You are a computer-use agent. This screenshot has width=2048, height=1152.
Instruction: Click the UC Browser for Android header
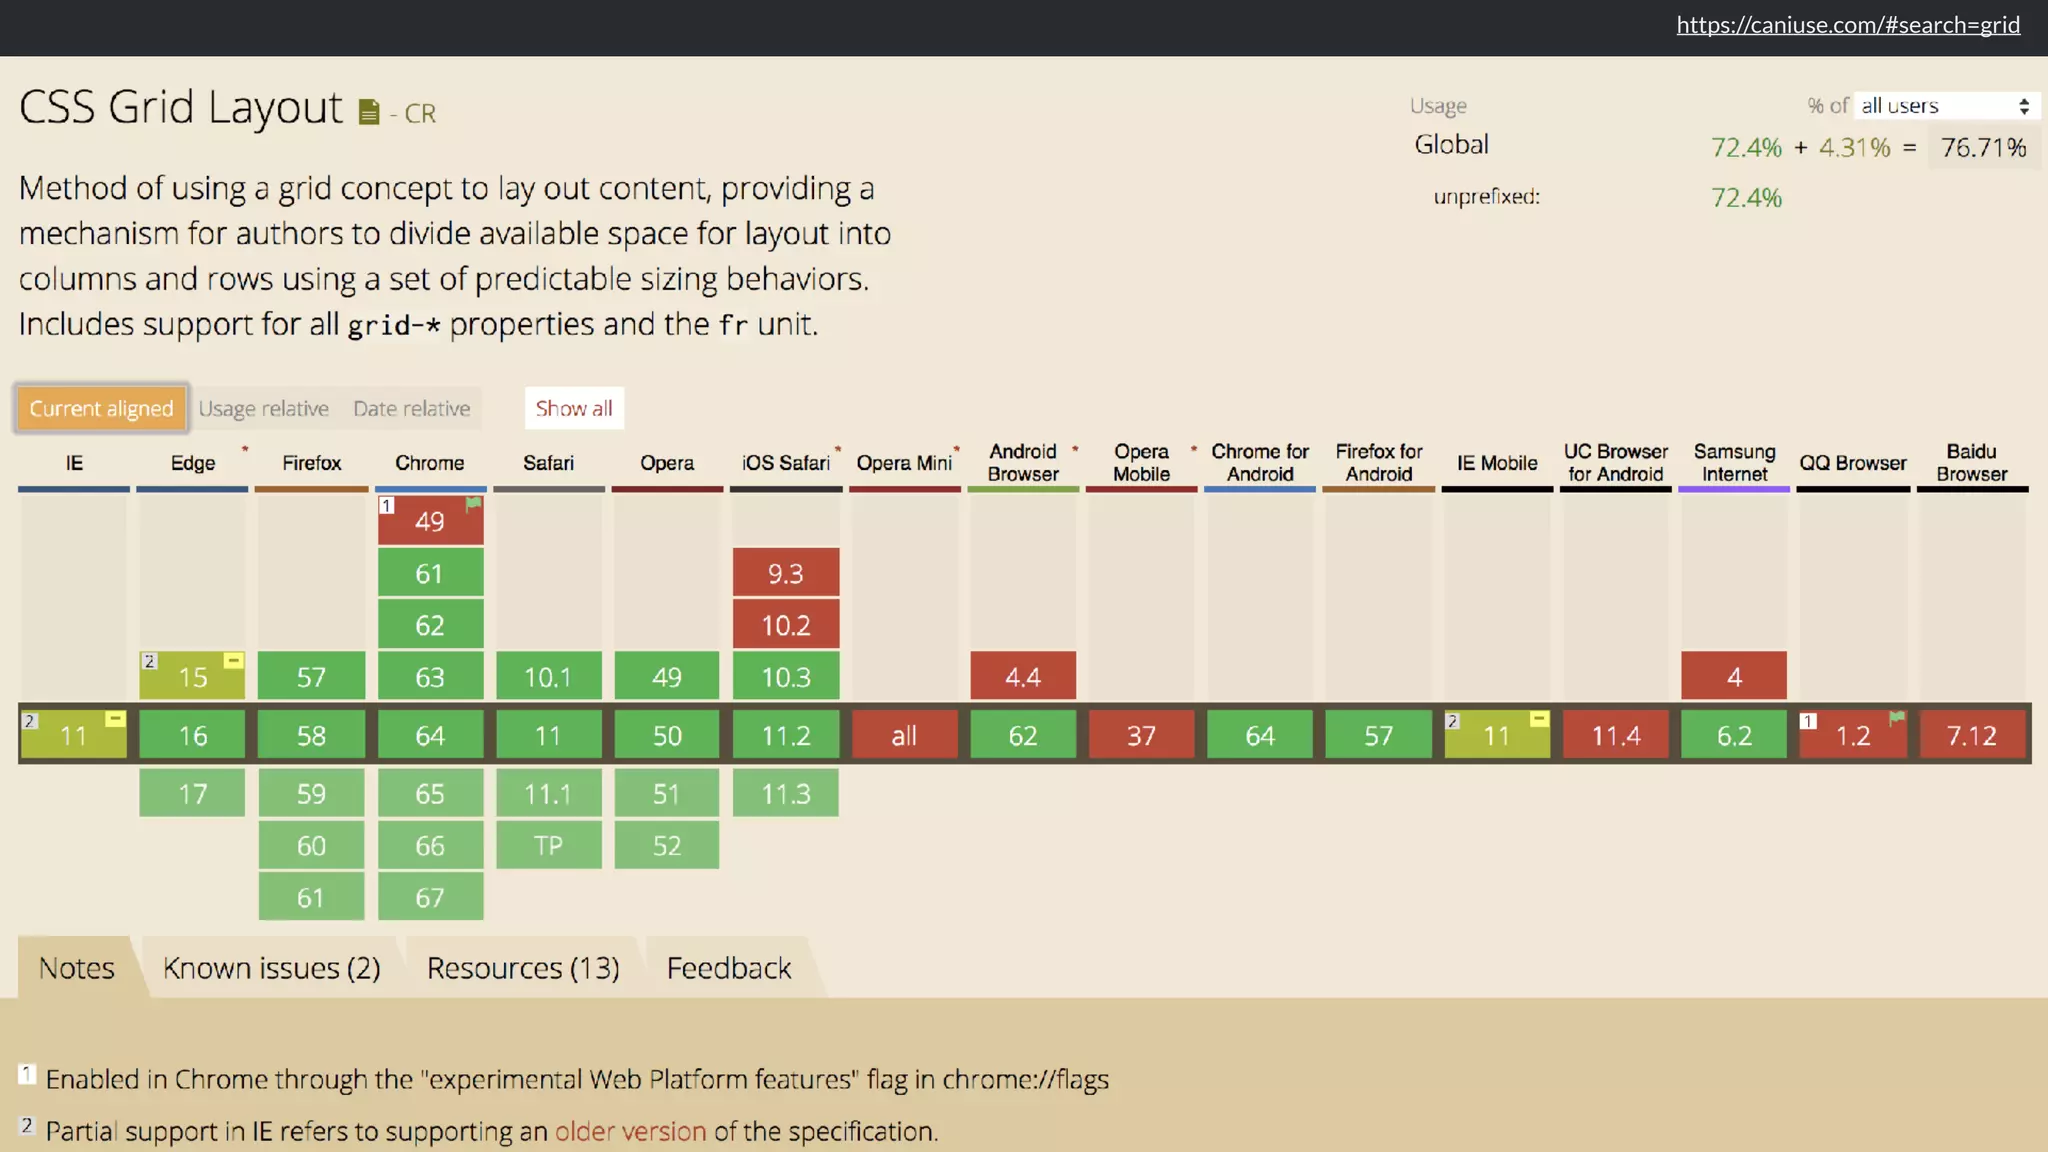(x=1615, y=463)
